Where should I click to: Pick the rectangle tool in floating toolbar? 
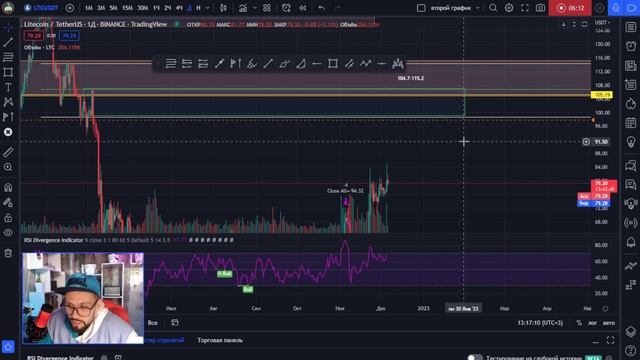point(333,64)
